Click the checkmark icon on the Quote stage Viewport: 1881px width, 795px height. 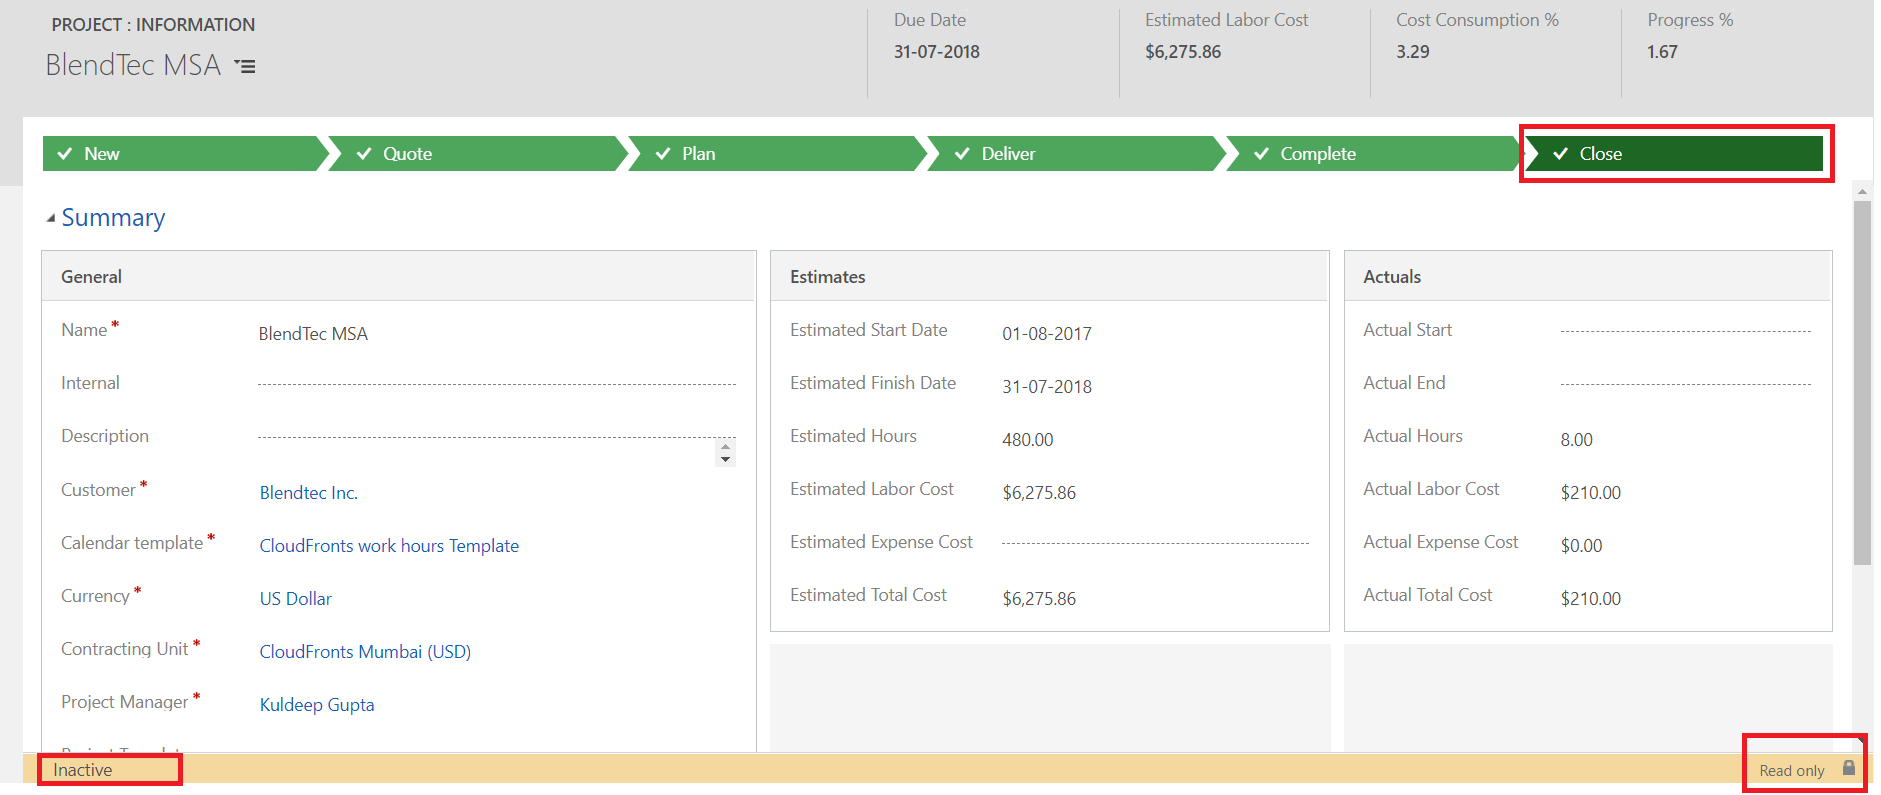pyautogui.click(x=364, y=154)
